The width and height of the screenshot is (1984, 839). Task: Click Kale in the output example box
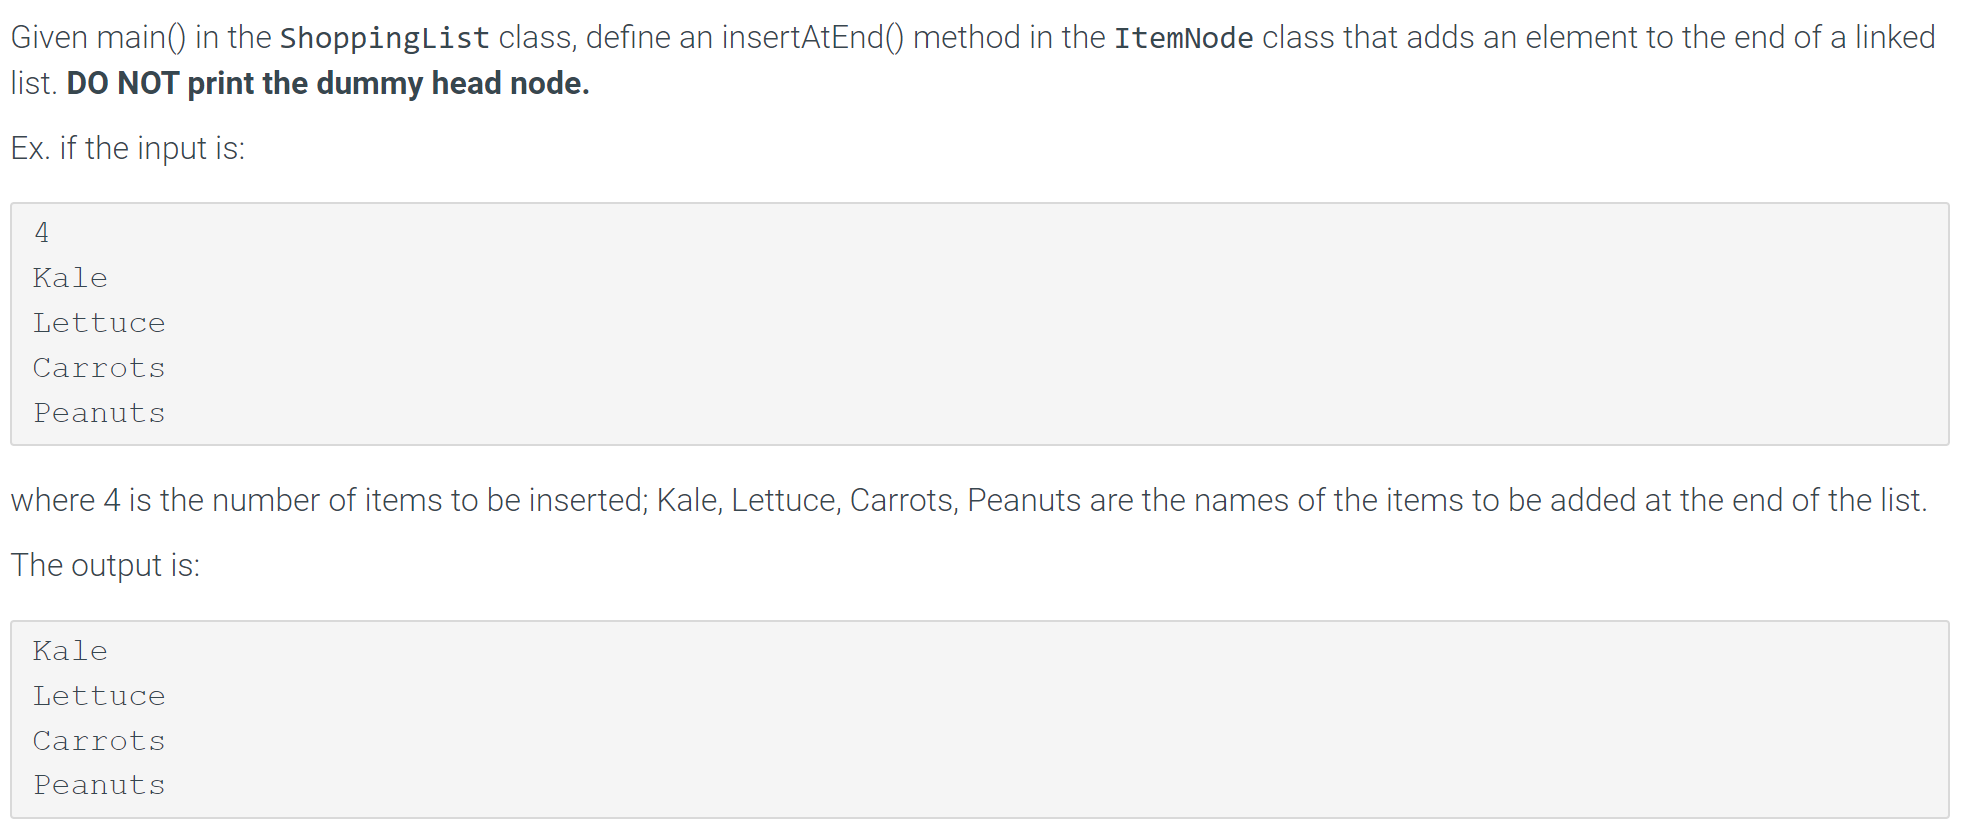(70, 651)
